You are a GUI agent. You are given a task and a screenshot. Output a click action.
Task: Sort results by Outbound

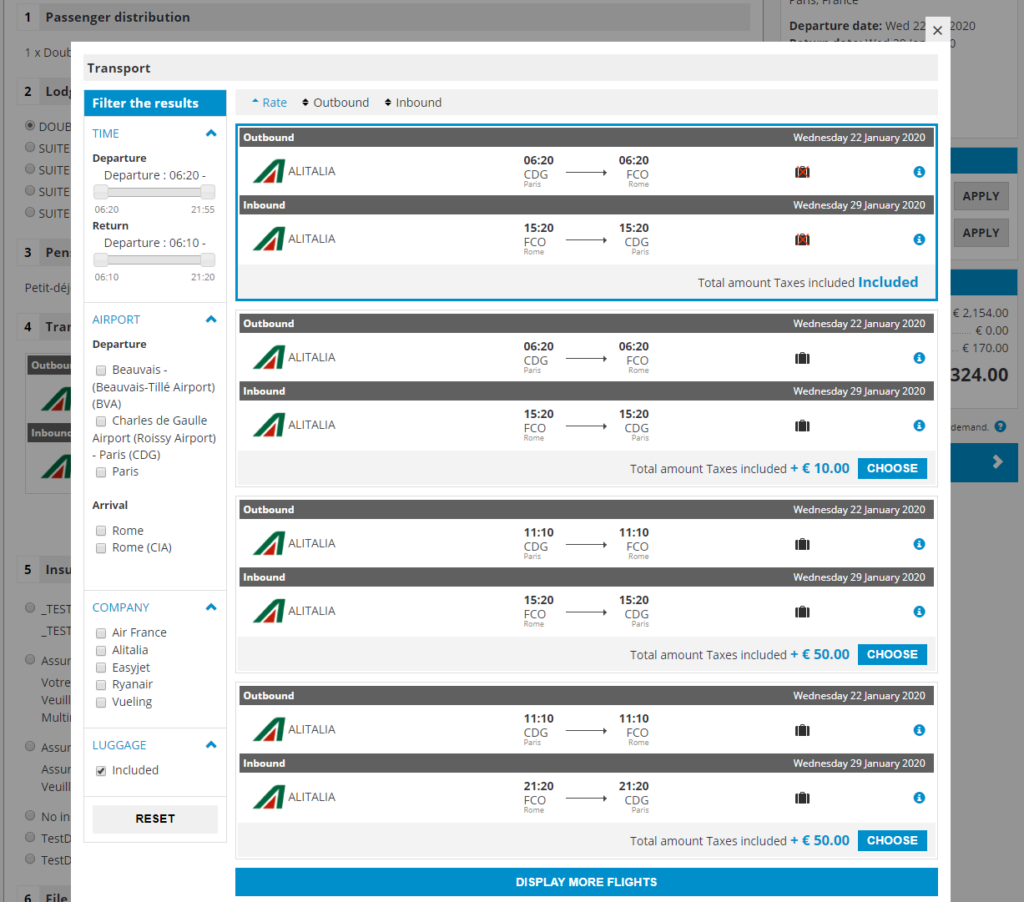tap(335, 103)
